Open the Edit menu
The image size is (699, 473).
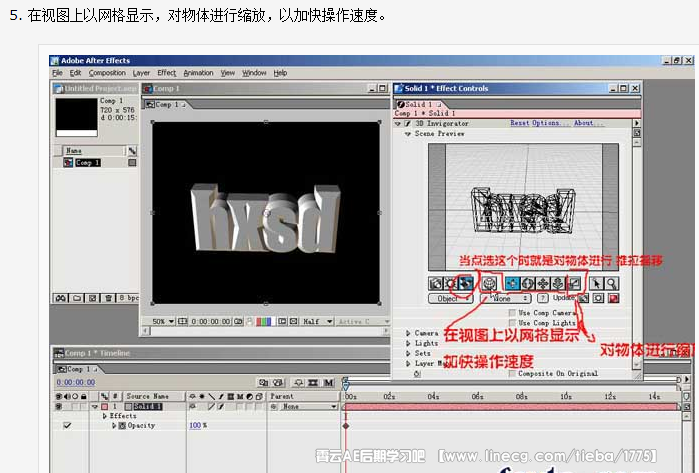(x=75, y=73)
